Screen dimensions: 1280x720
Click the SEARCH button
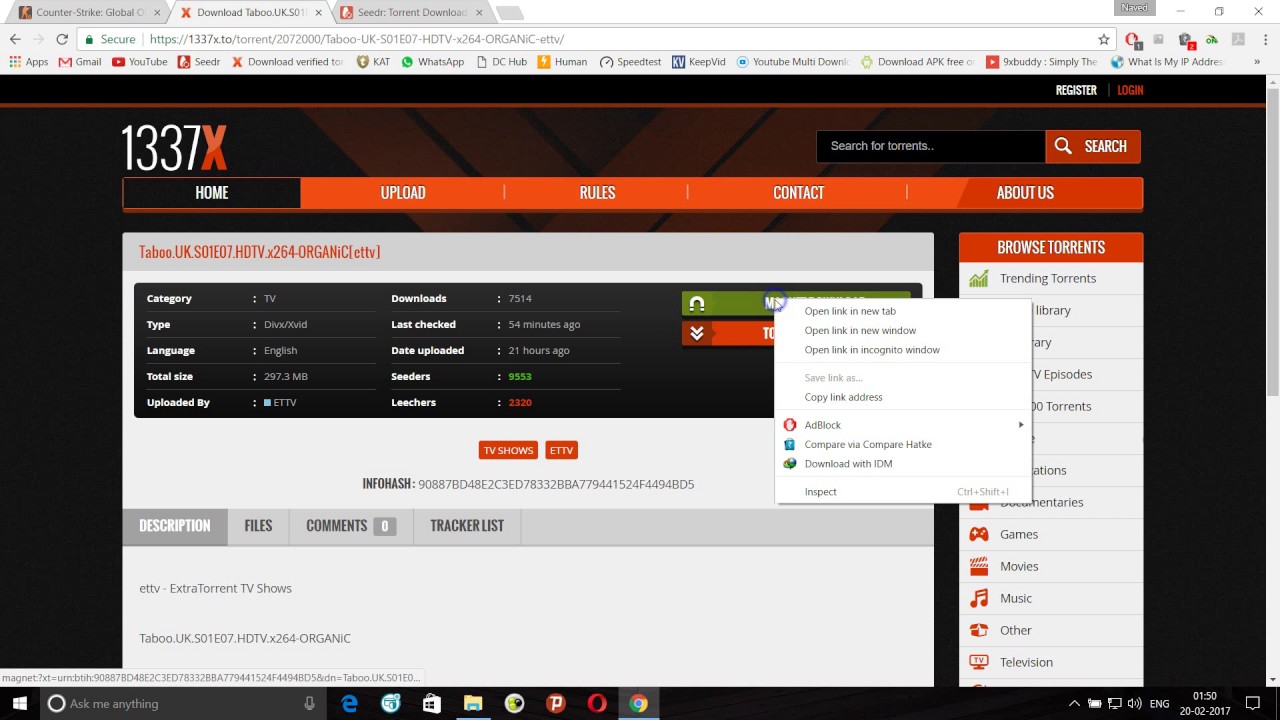[x=1093, y=146]
